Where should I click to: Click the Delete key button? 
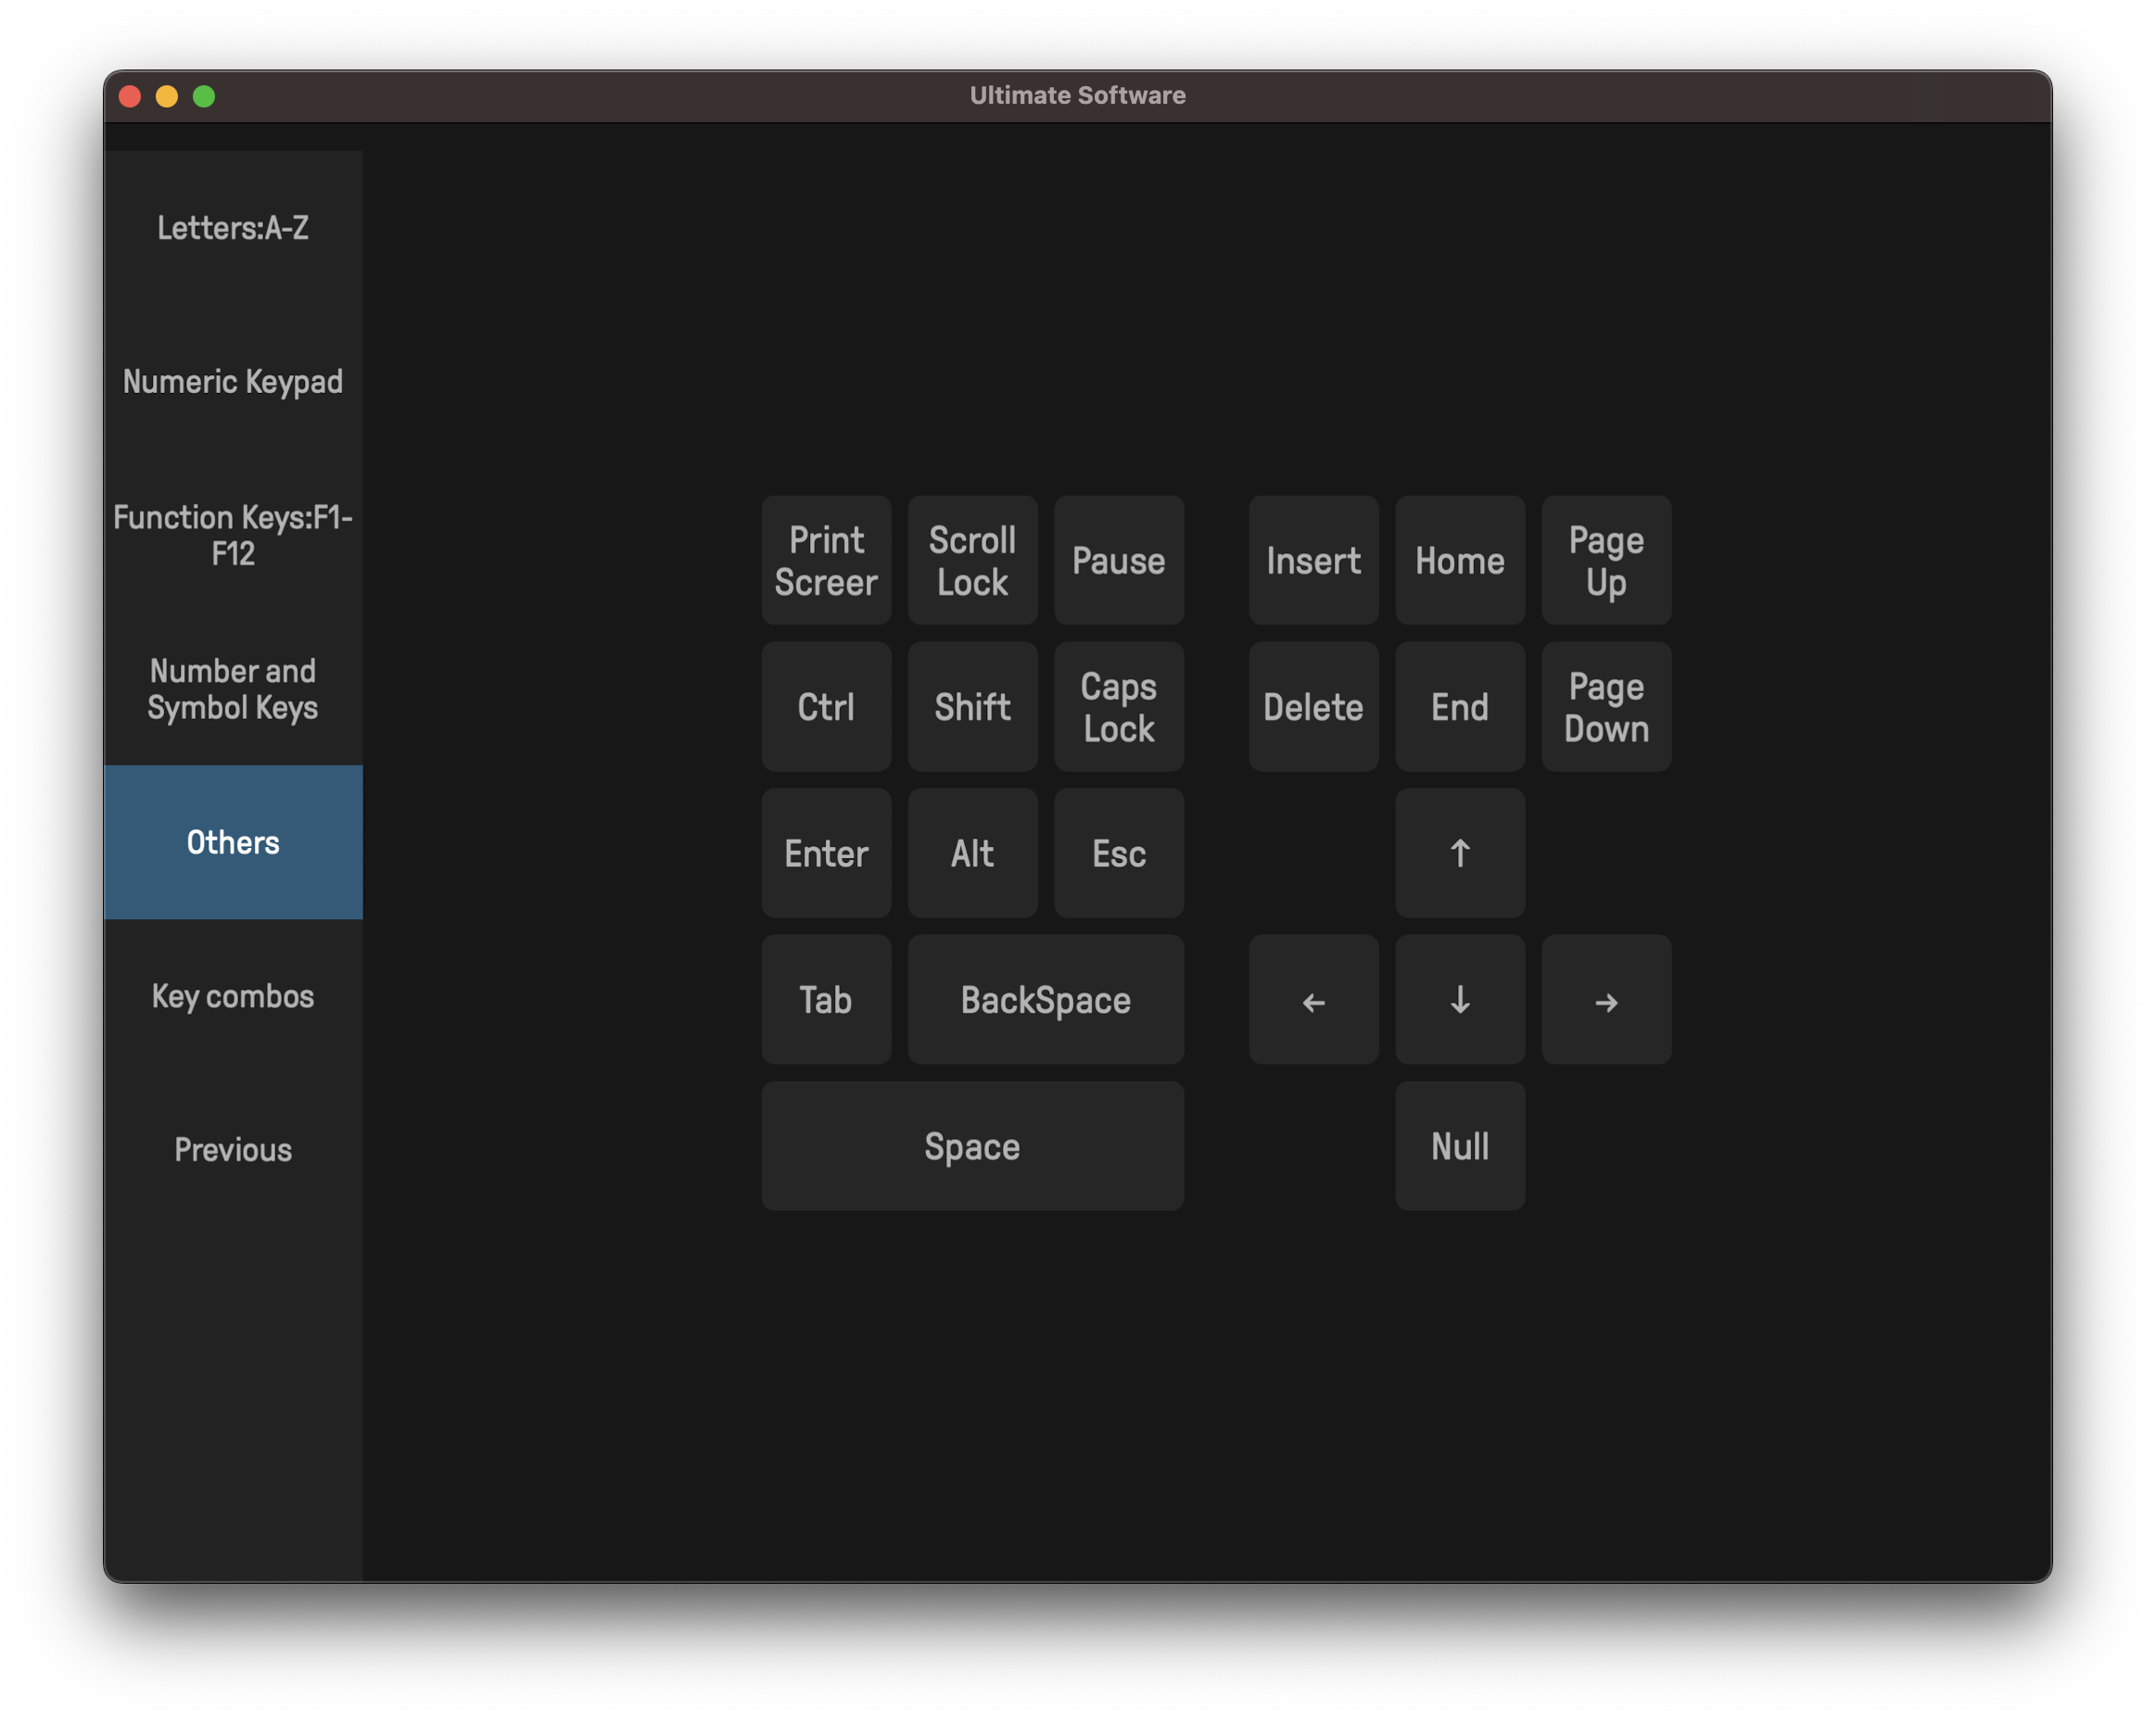(1313, 707)
